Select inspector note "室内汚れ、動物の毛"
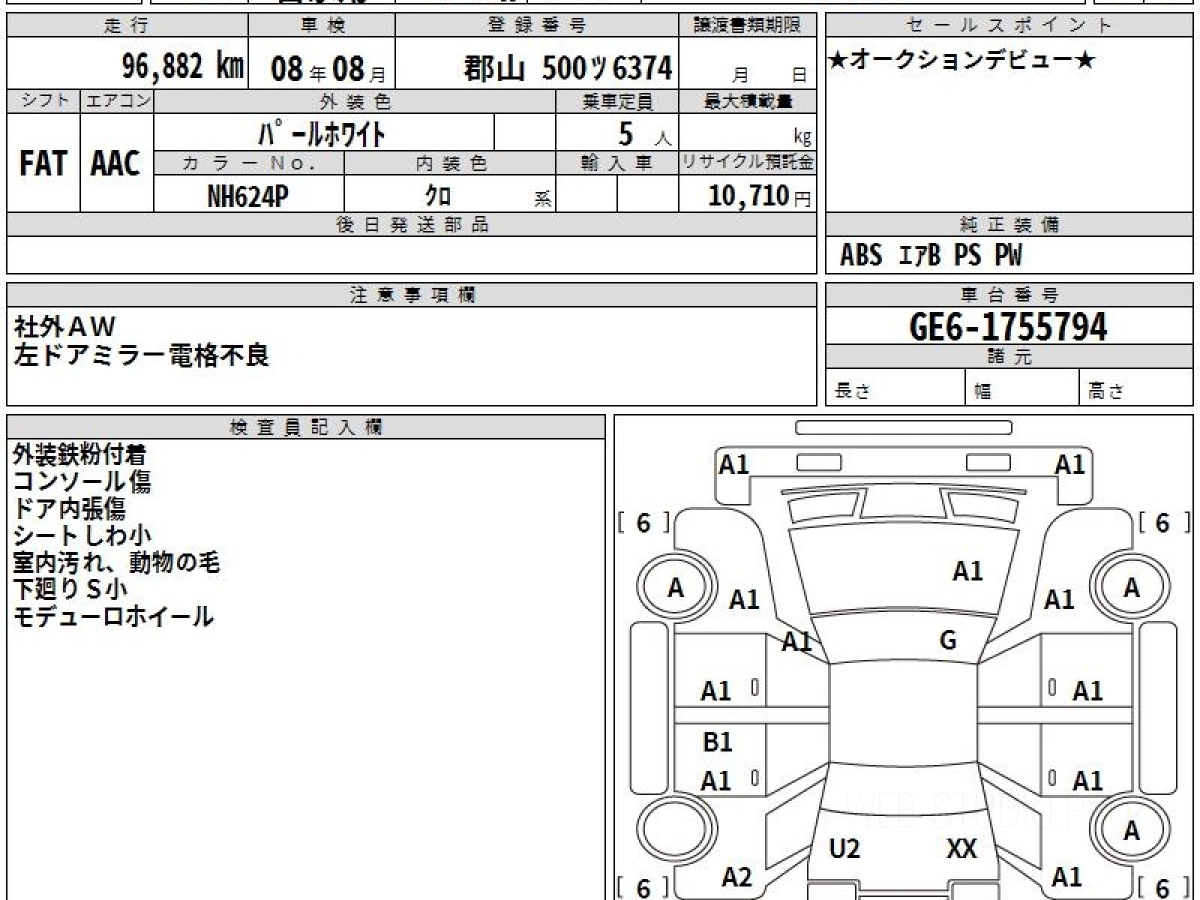Viewport: 1200px width, 900px height. 116,563
